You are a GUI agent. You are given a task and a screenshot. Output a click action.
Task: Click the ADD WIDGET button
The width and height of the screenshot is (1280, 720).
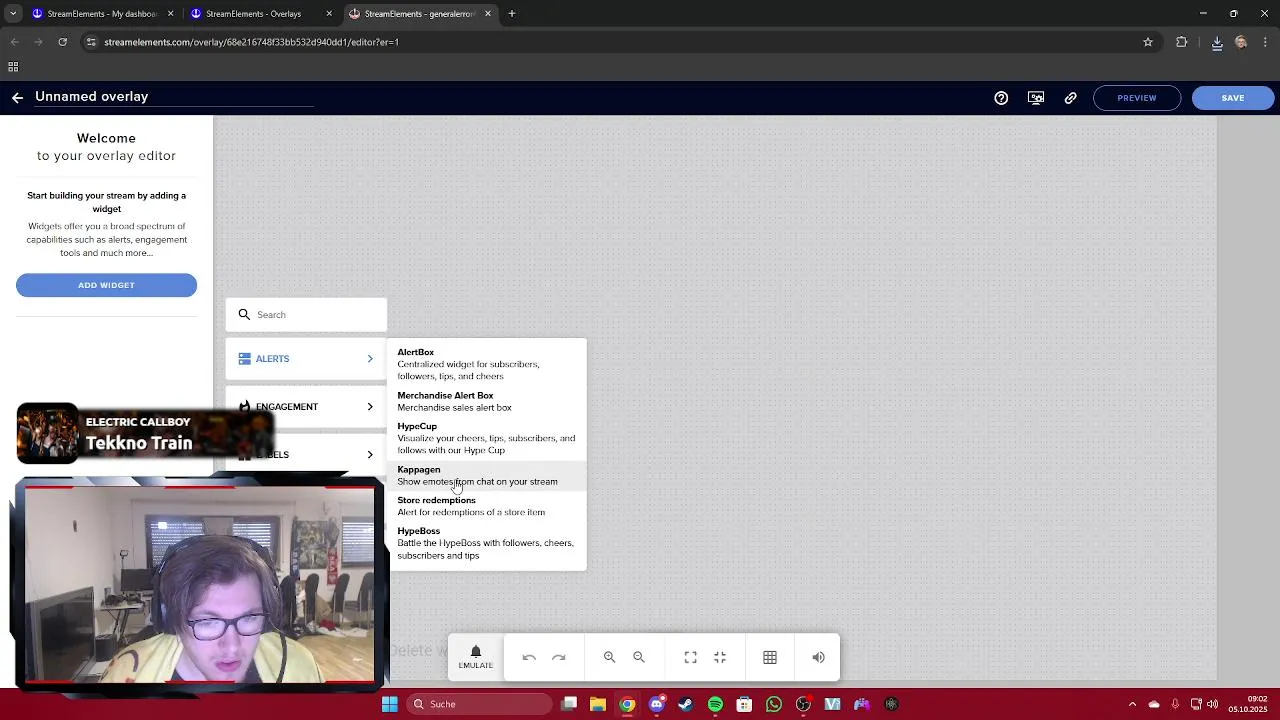[106, 285]
